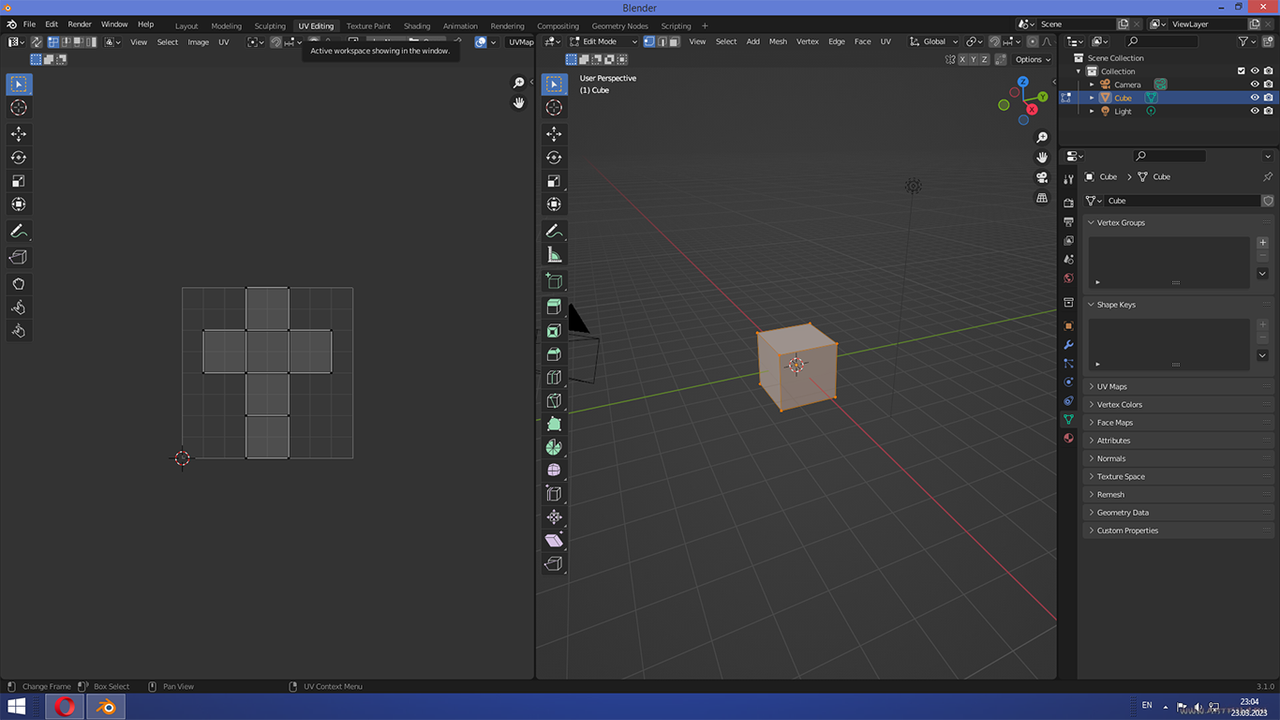Viewport: 1280px width, 720px height.
Task: Toggle X axis mirror in 3D viewport
Action: 963,60
